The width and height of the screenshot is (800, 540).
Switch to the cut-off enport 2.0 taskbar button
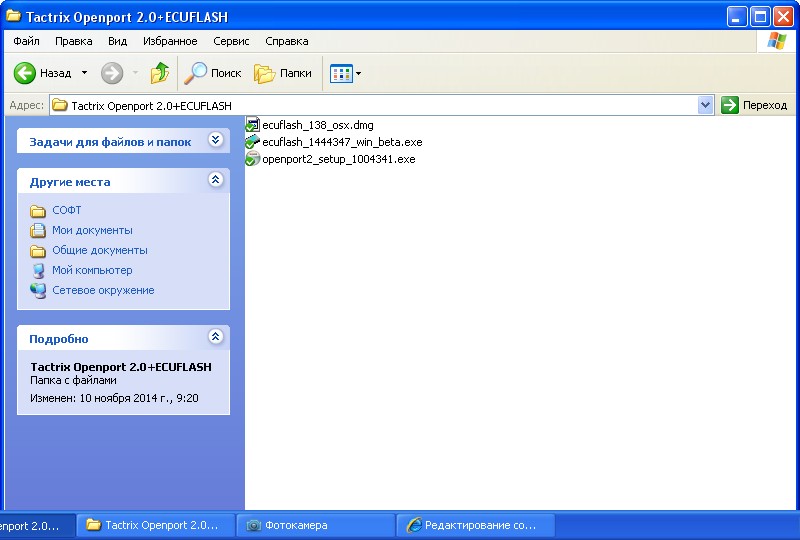37,525
